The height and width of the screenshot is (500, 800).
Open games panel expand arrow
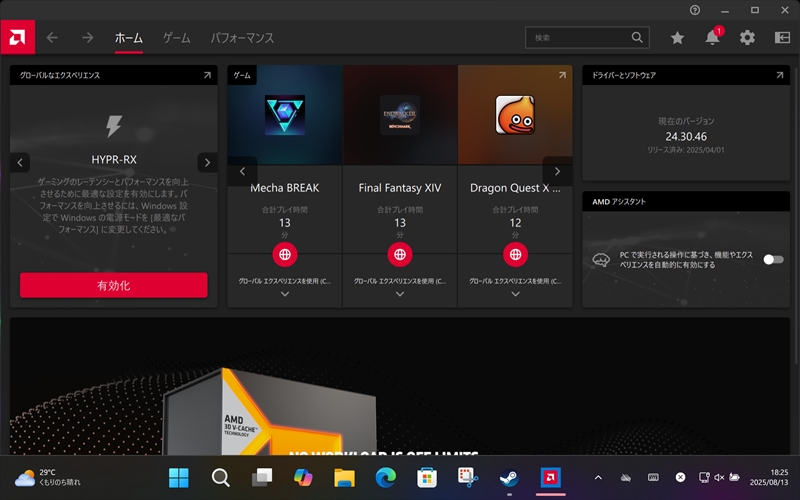pos(562,75)
